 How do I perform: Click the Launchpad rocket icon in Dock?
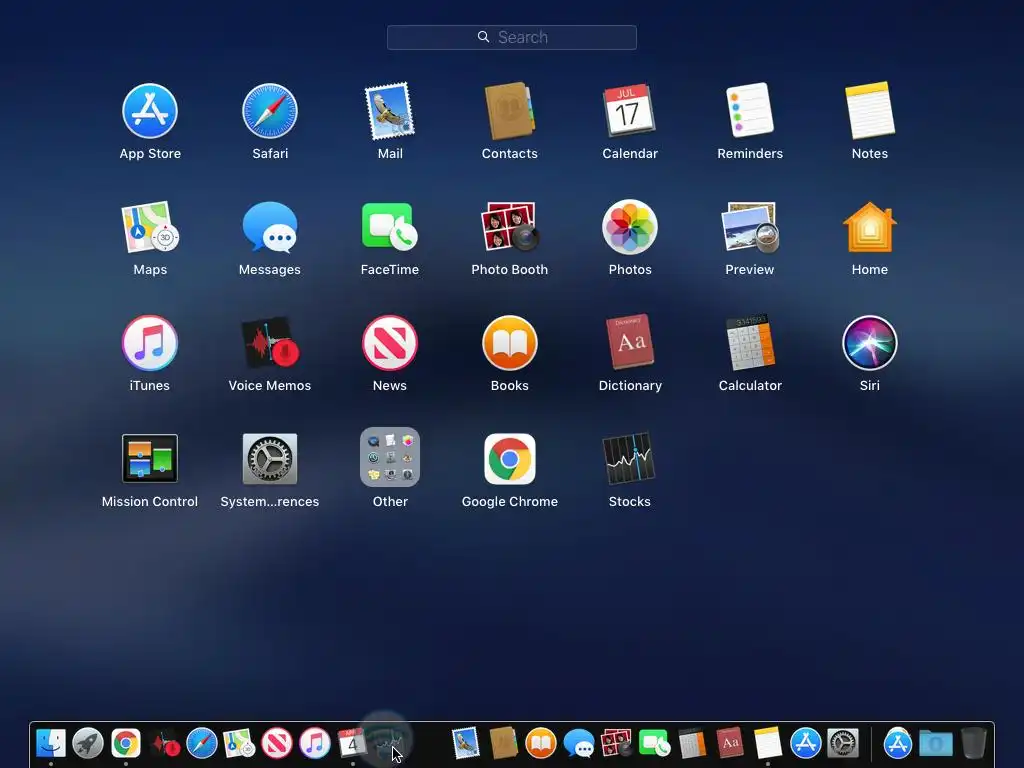click(x=88, y=743)
